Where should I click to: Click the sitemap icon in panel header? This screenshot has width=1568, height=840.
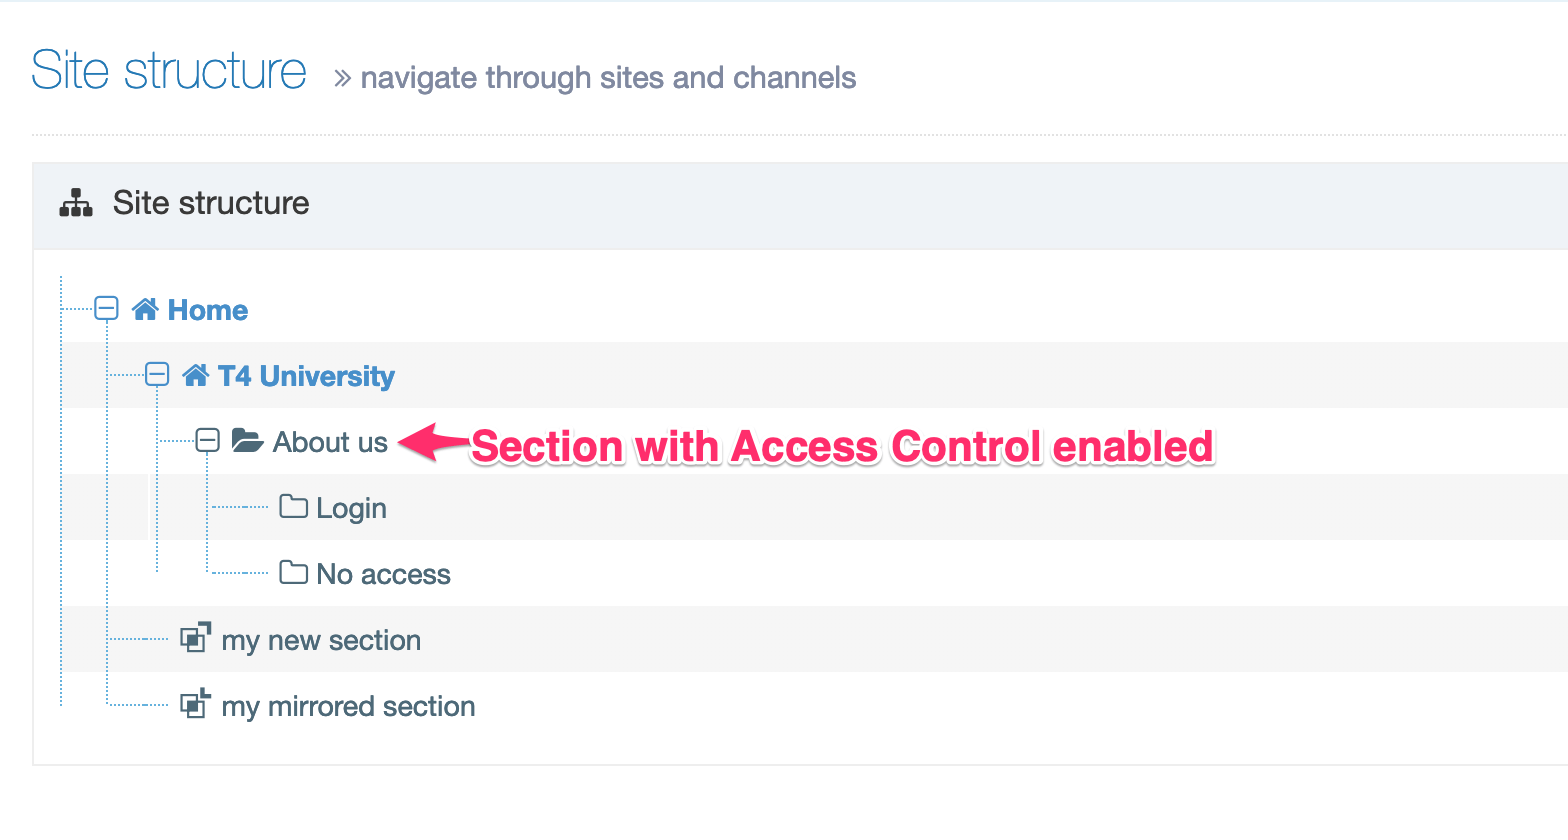(76, 203)
